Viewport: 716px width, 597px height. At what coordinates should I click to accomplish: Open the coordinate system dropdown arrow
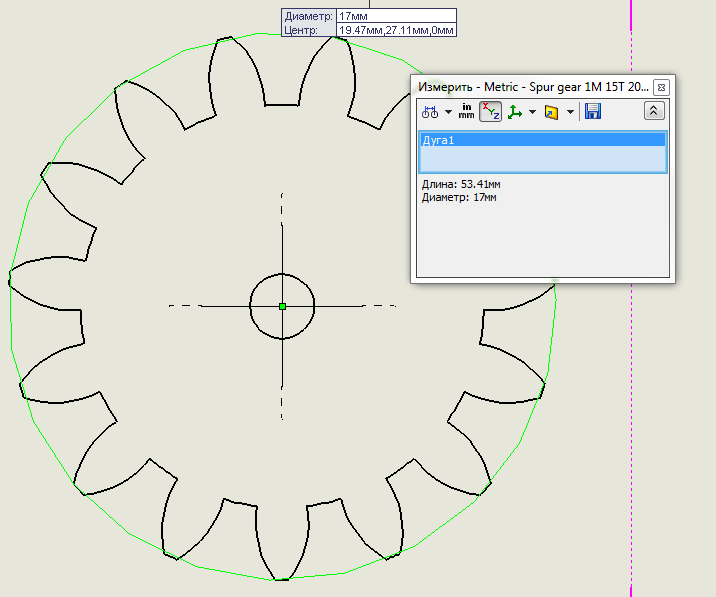(x=532, y=112)
